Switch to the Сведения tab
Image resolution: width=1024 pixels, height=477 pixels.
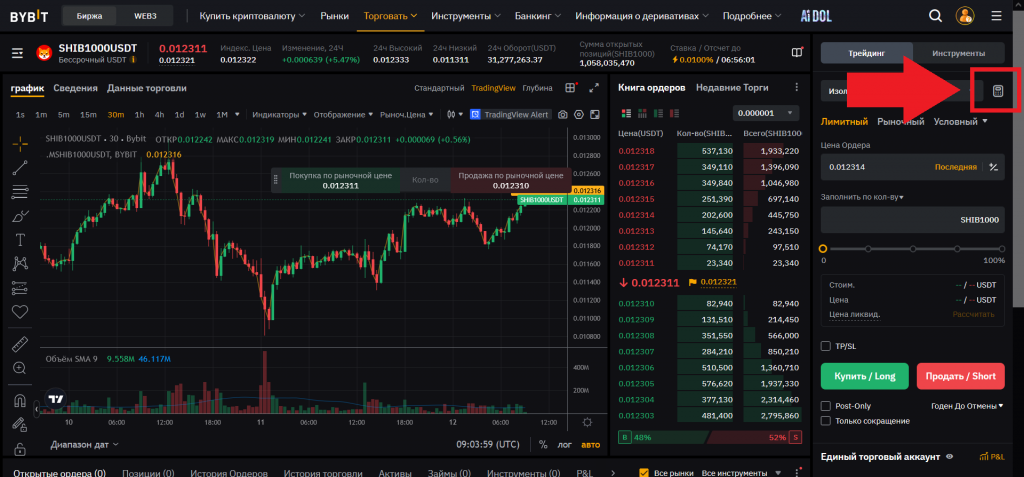(x=76, y=88)
